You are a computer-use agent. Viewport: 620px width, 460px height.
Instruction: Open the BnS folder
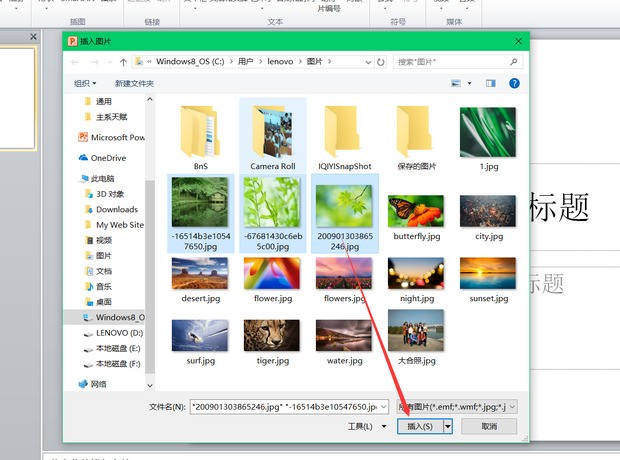click(200, 135)
